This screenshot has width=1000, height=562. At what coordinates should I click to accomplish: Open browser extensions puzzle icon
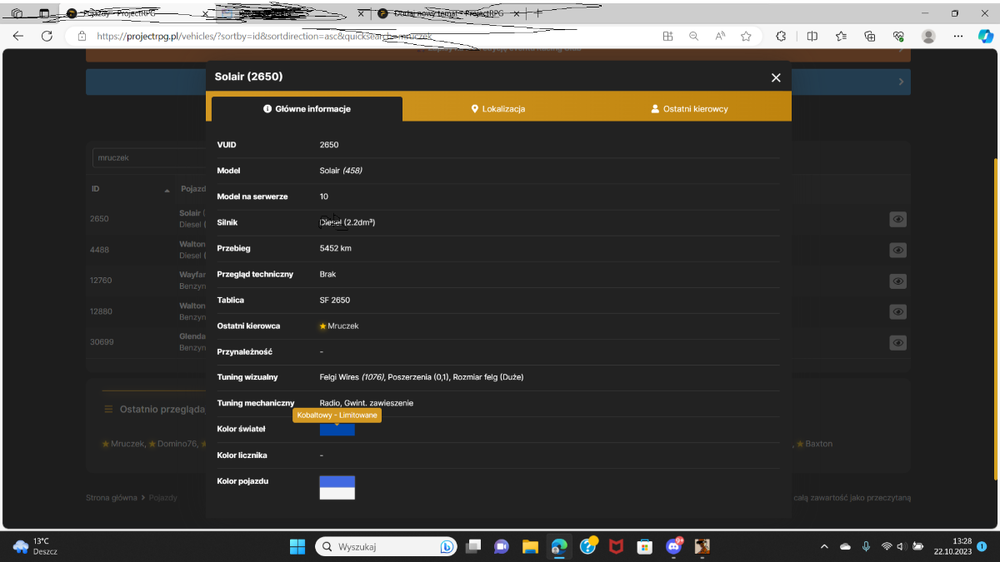781,36
